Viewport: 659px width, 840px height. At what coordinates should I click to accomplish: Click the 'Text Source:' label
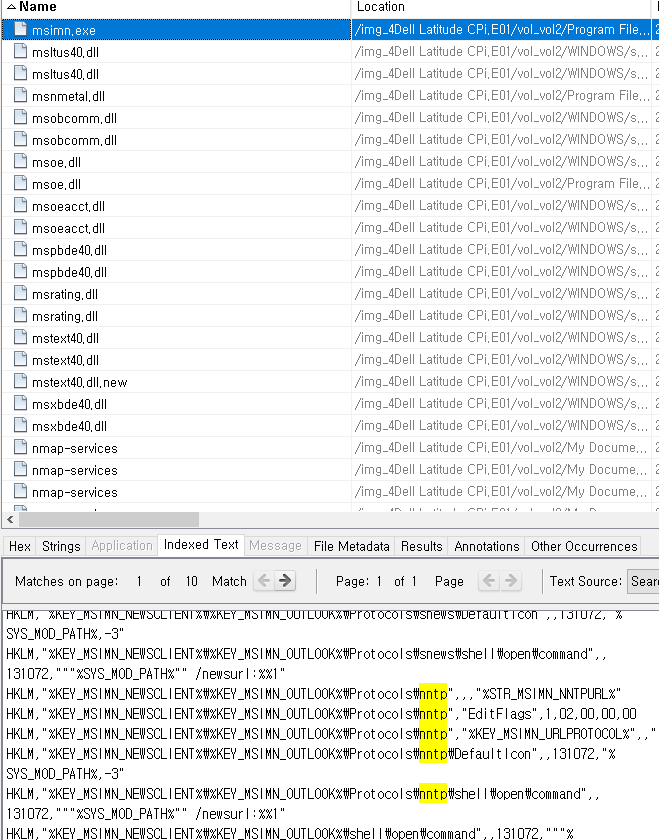(x=586, y=581)
